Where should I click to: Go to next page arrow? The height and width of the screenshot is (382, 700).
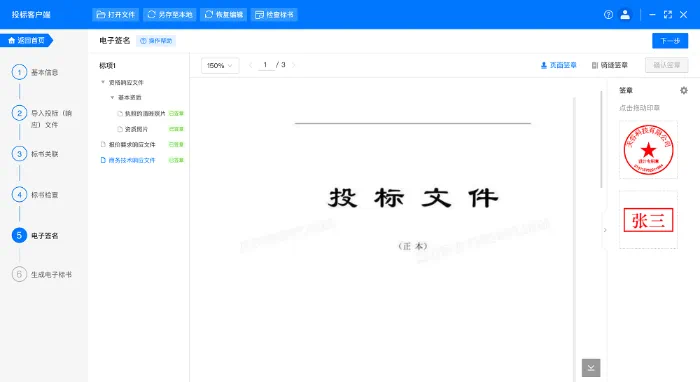point(293,65)
